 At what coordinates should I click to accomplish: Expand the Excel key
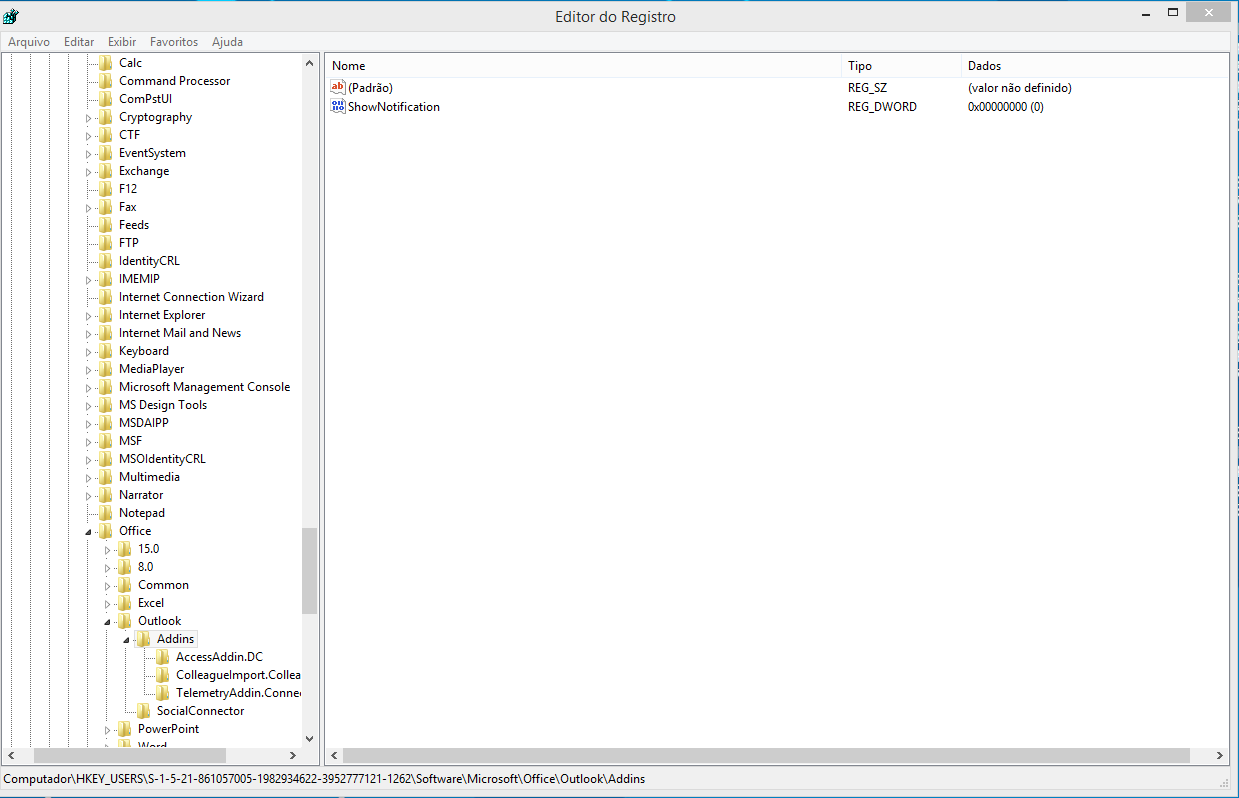[108, 603]
